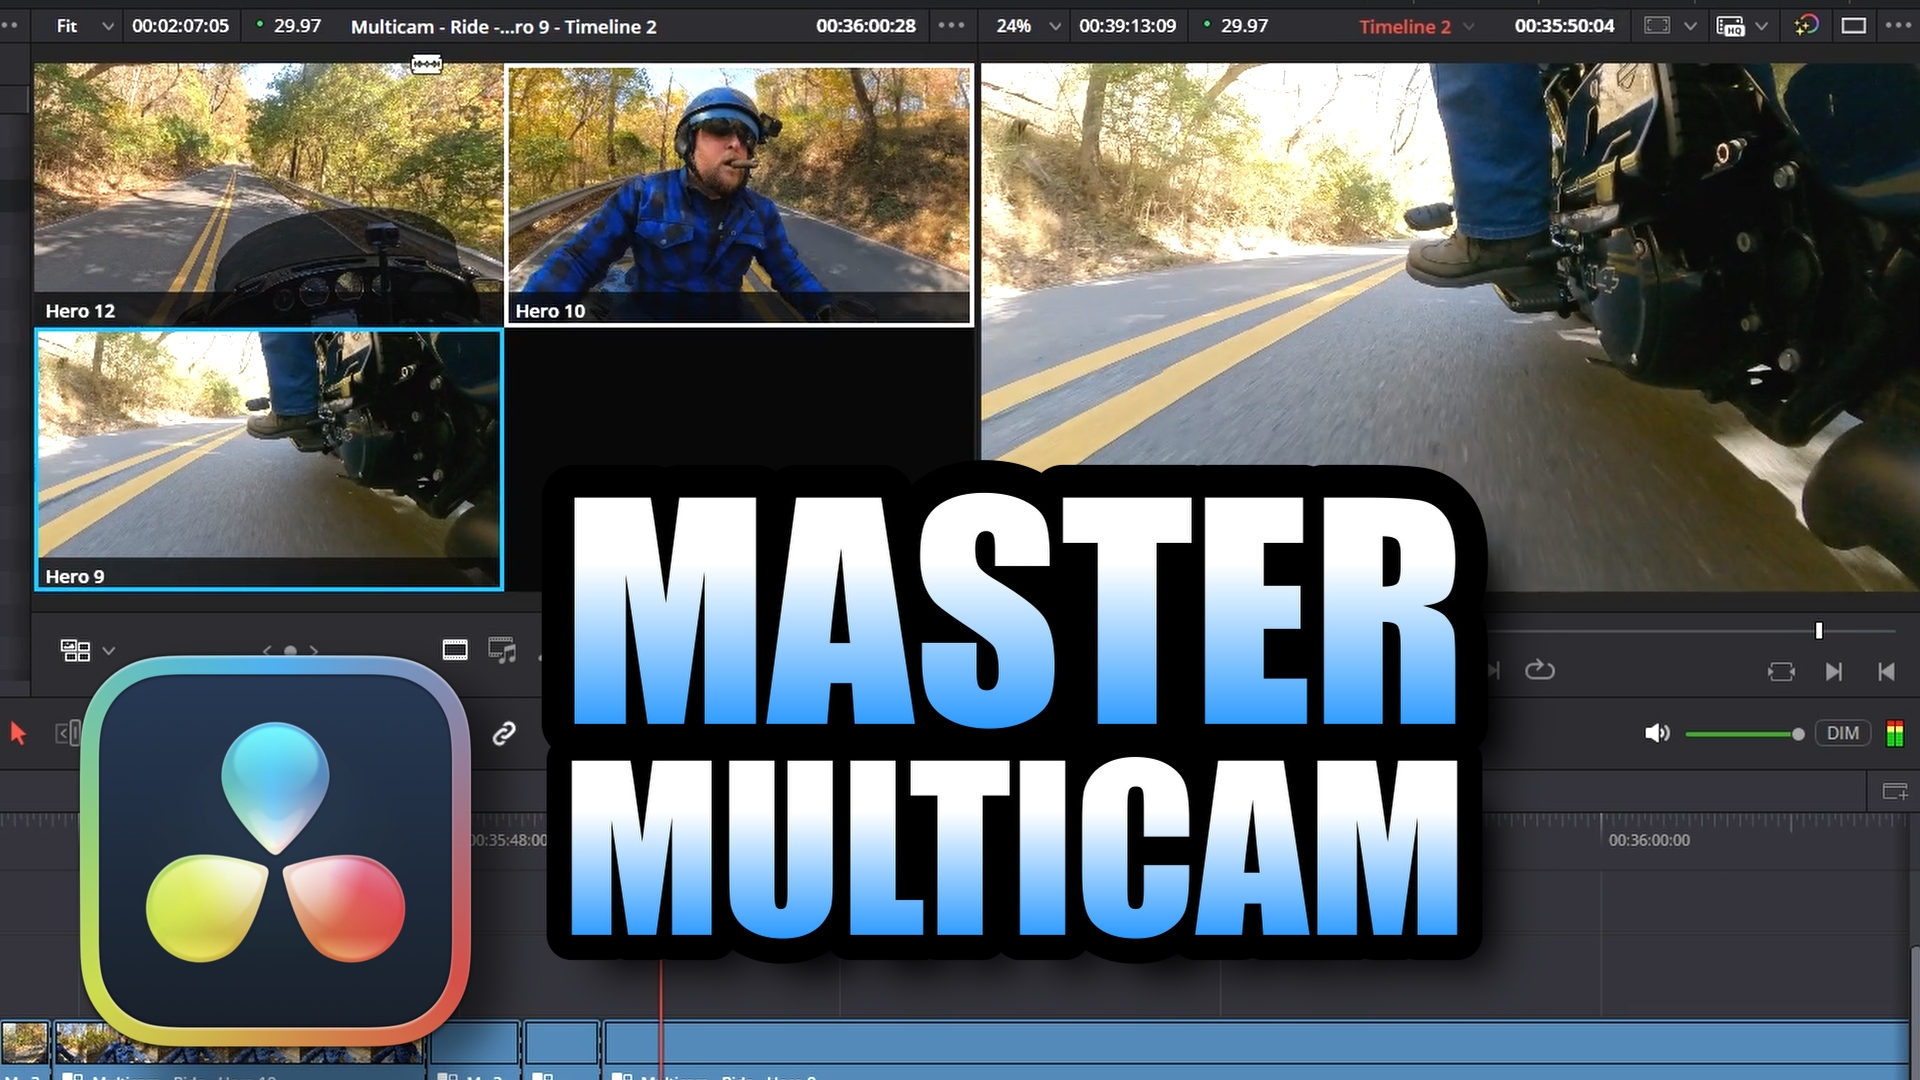Screen dimensions: 1920x1080
Task: Expand the multicam layout dropdown arrow
Action: pyautogui.click(x=109, y=651)
